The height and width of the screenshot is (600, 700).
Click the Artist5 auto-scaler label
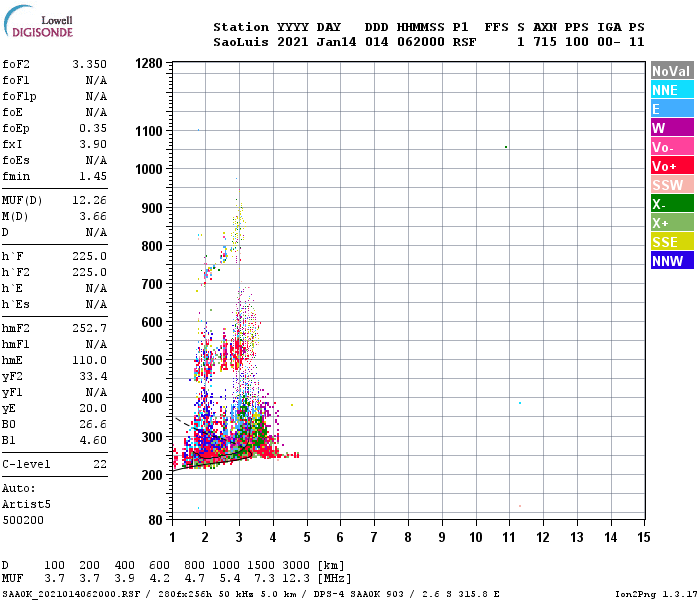click(x=26, y=504)
